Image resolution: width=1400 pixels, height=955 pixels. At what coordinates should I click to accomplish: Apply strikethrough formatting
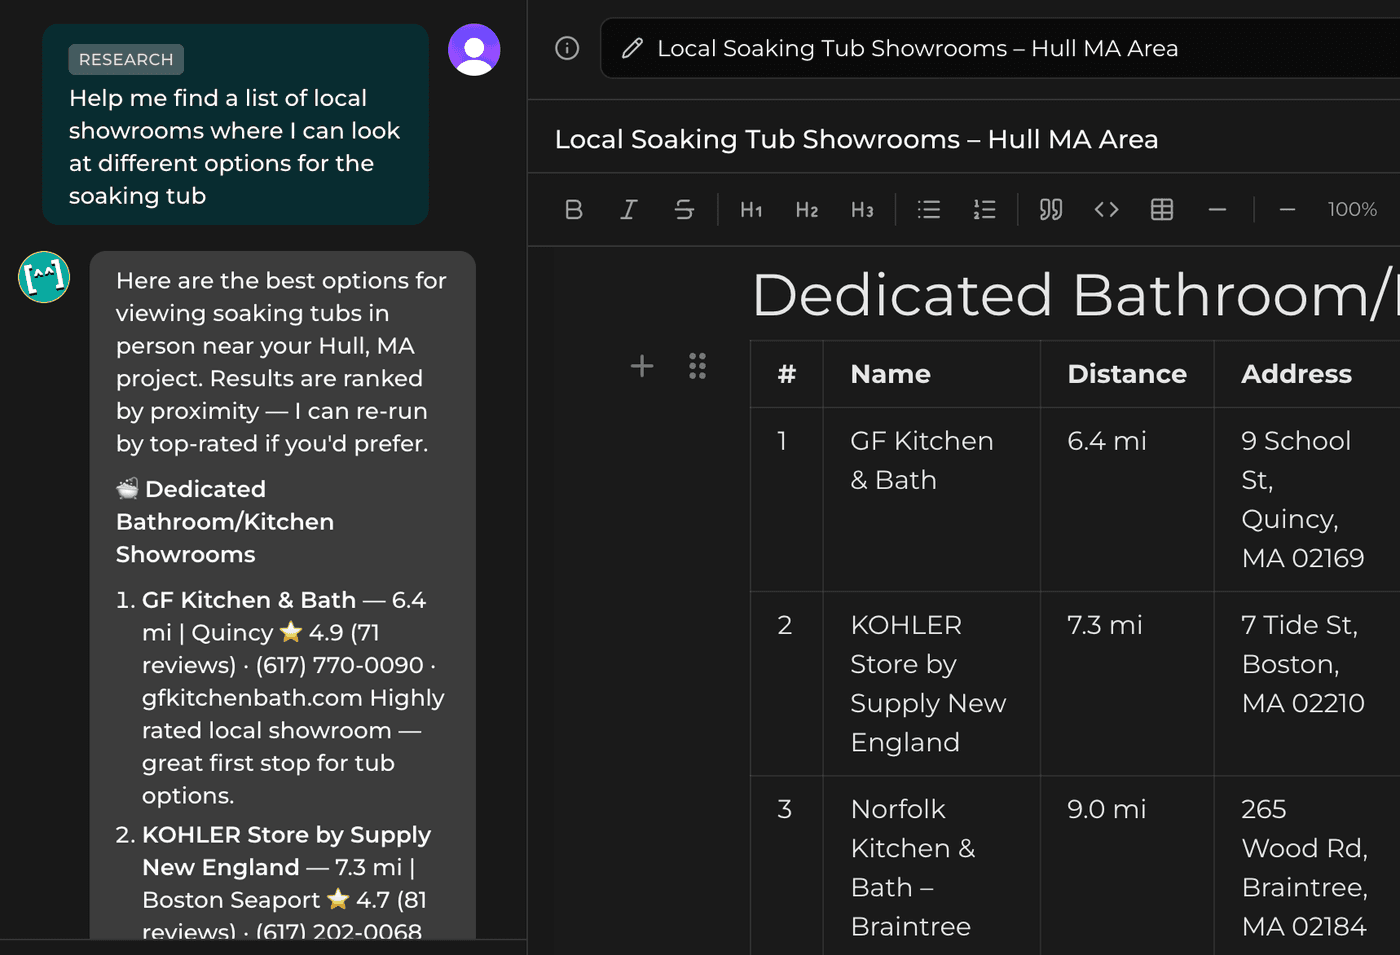tap(684, 210)
